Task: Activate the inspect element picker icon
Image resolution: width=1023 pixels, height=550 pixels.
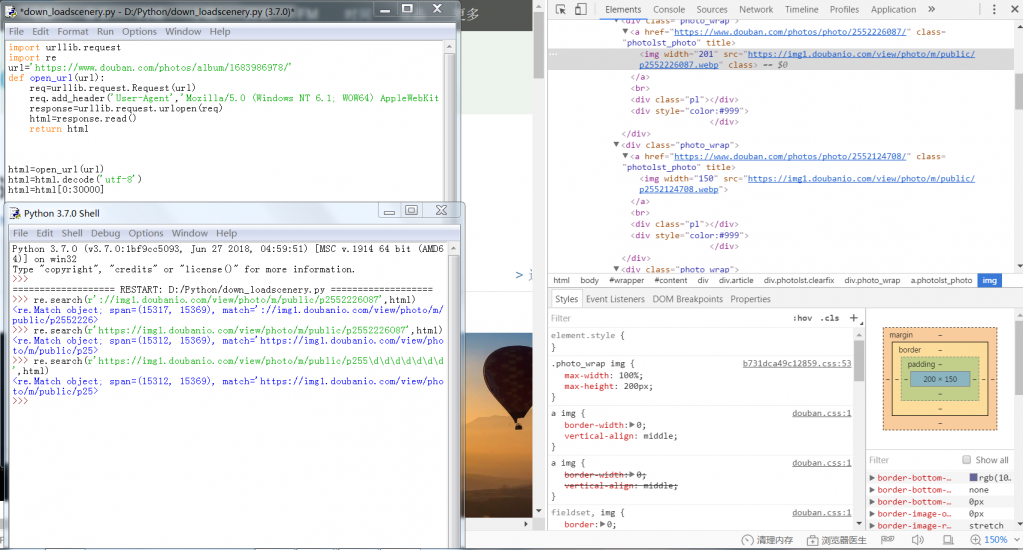Action: (559, 9)
